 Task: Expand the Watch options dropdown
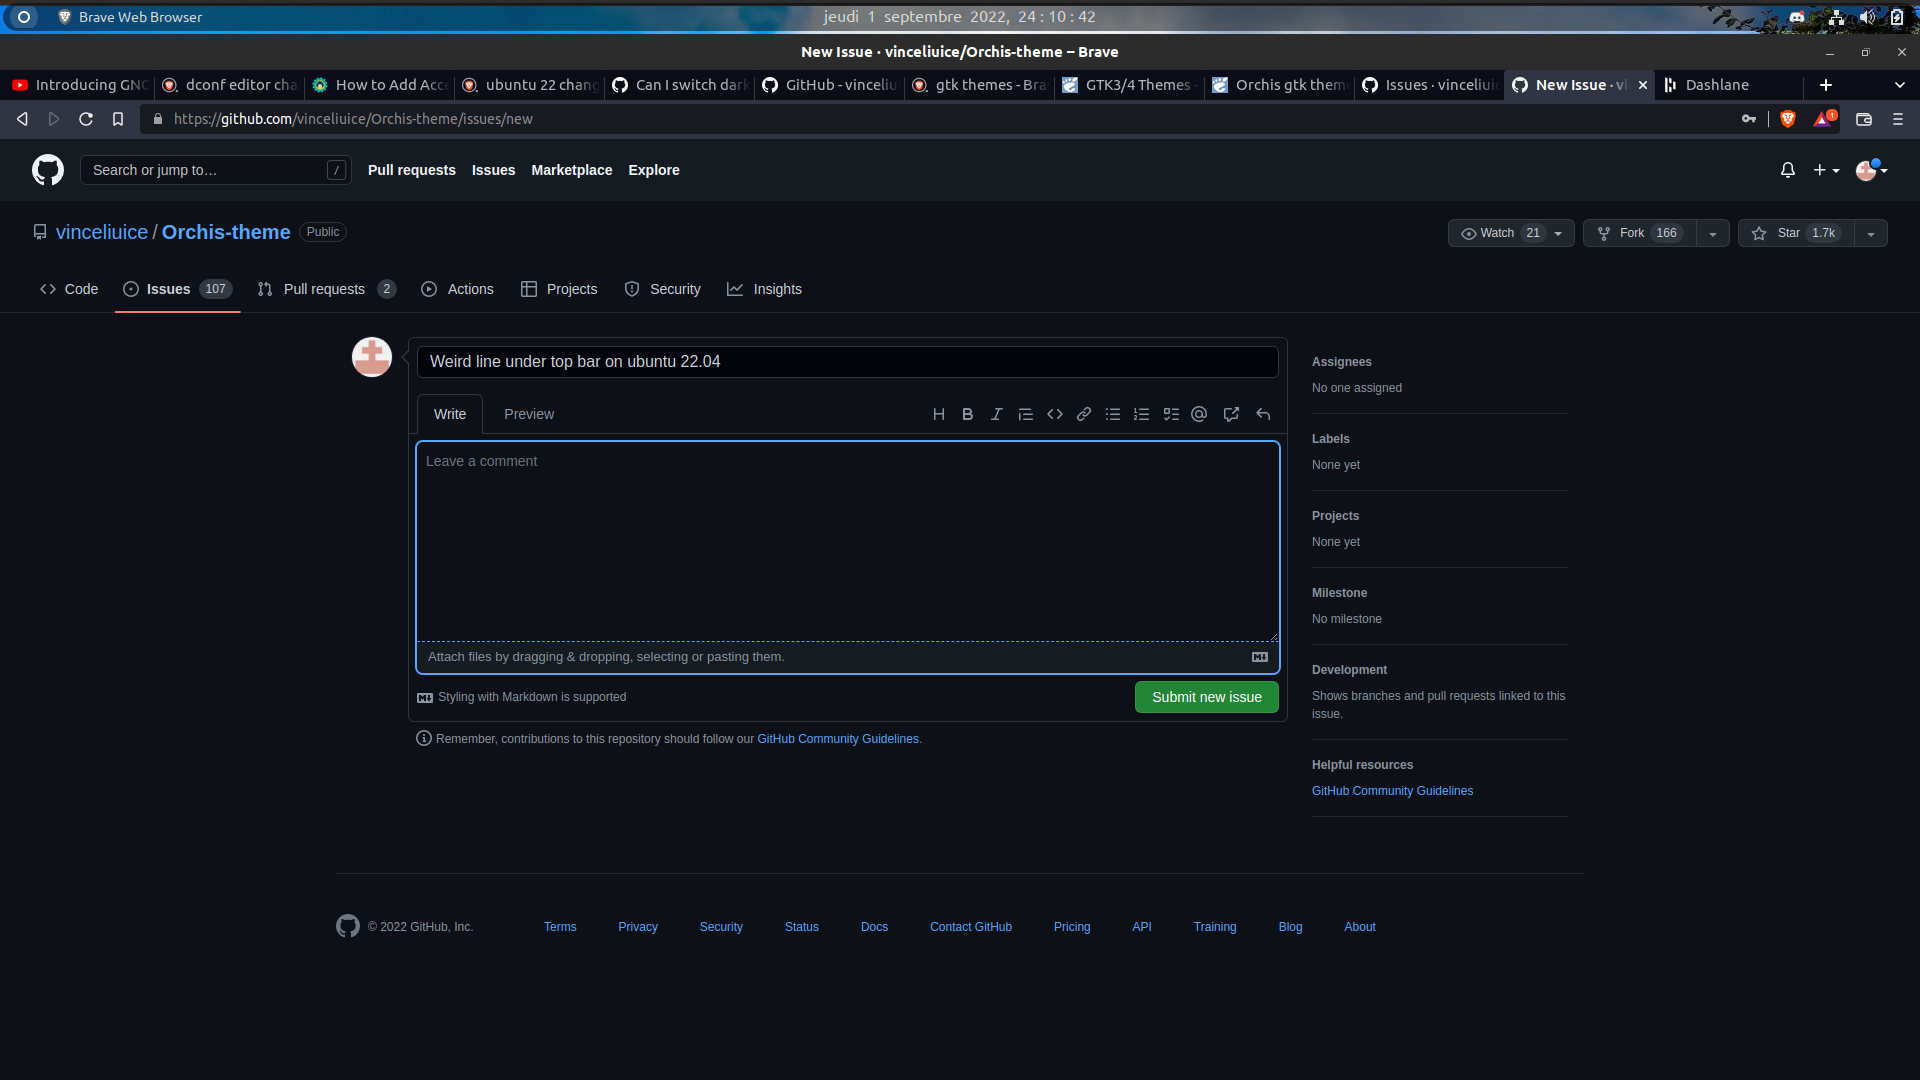[1558, 232]
